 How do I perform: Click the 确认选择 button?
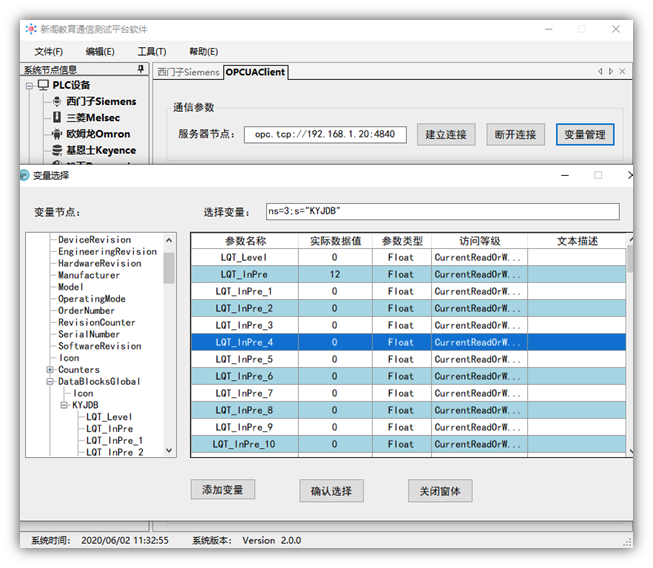click(x=331, y=491)
